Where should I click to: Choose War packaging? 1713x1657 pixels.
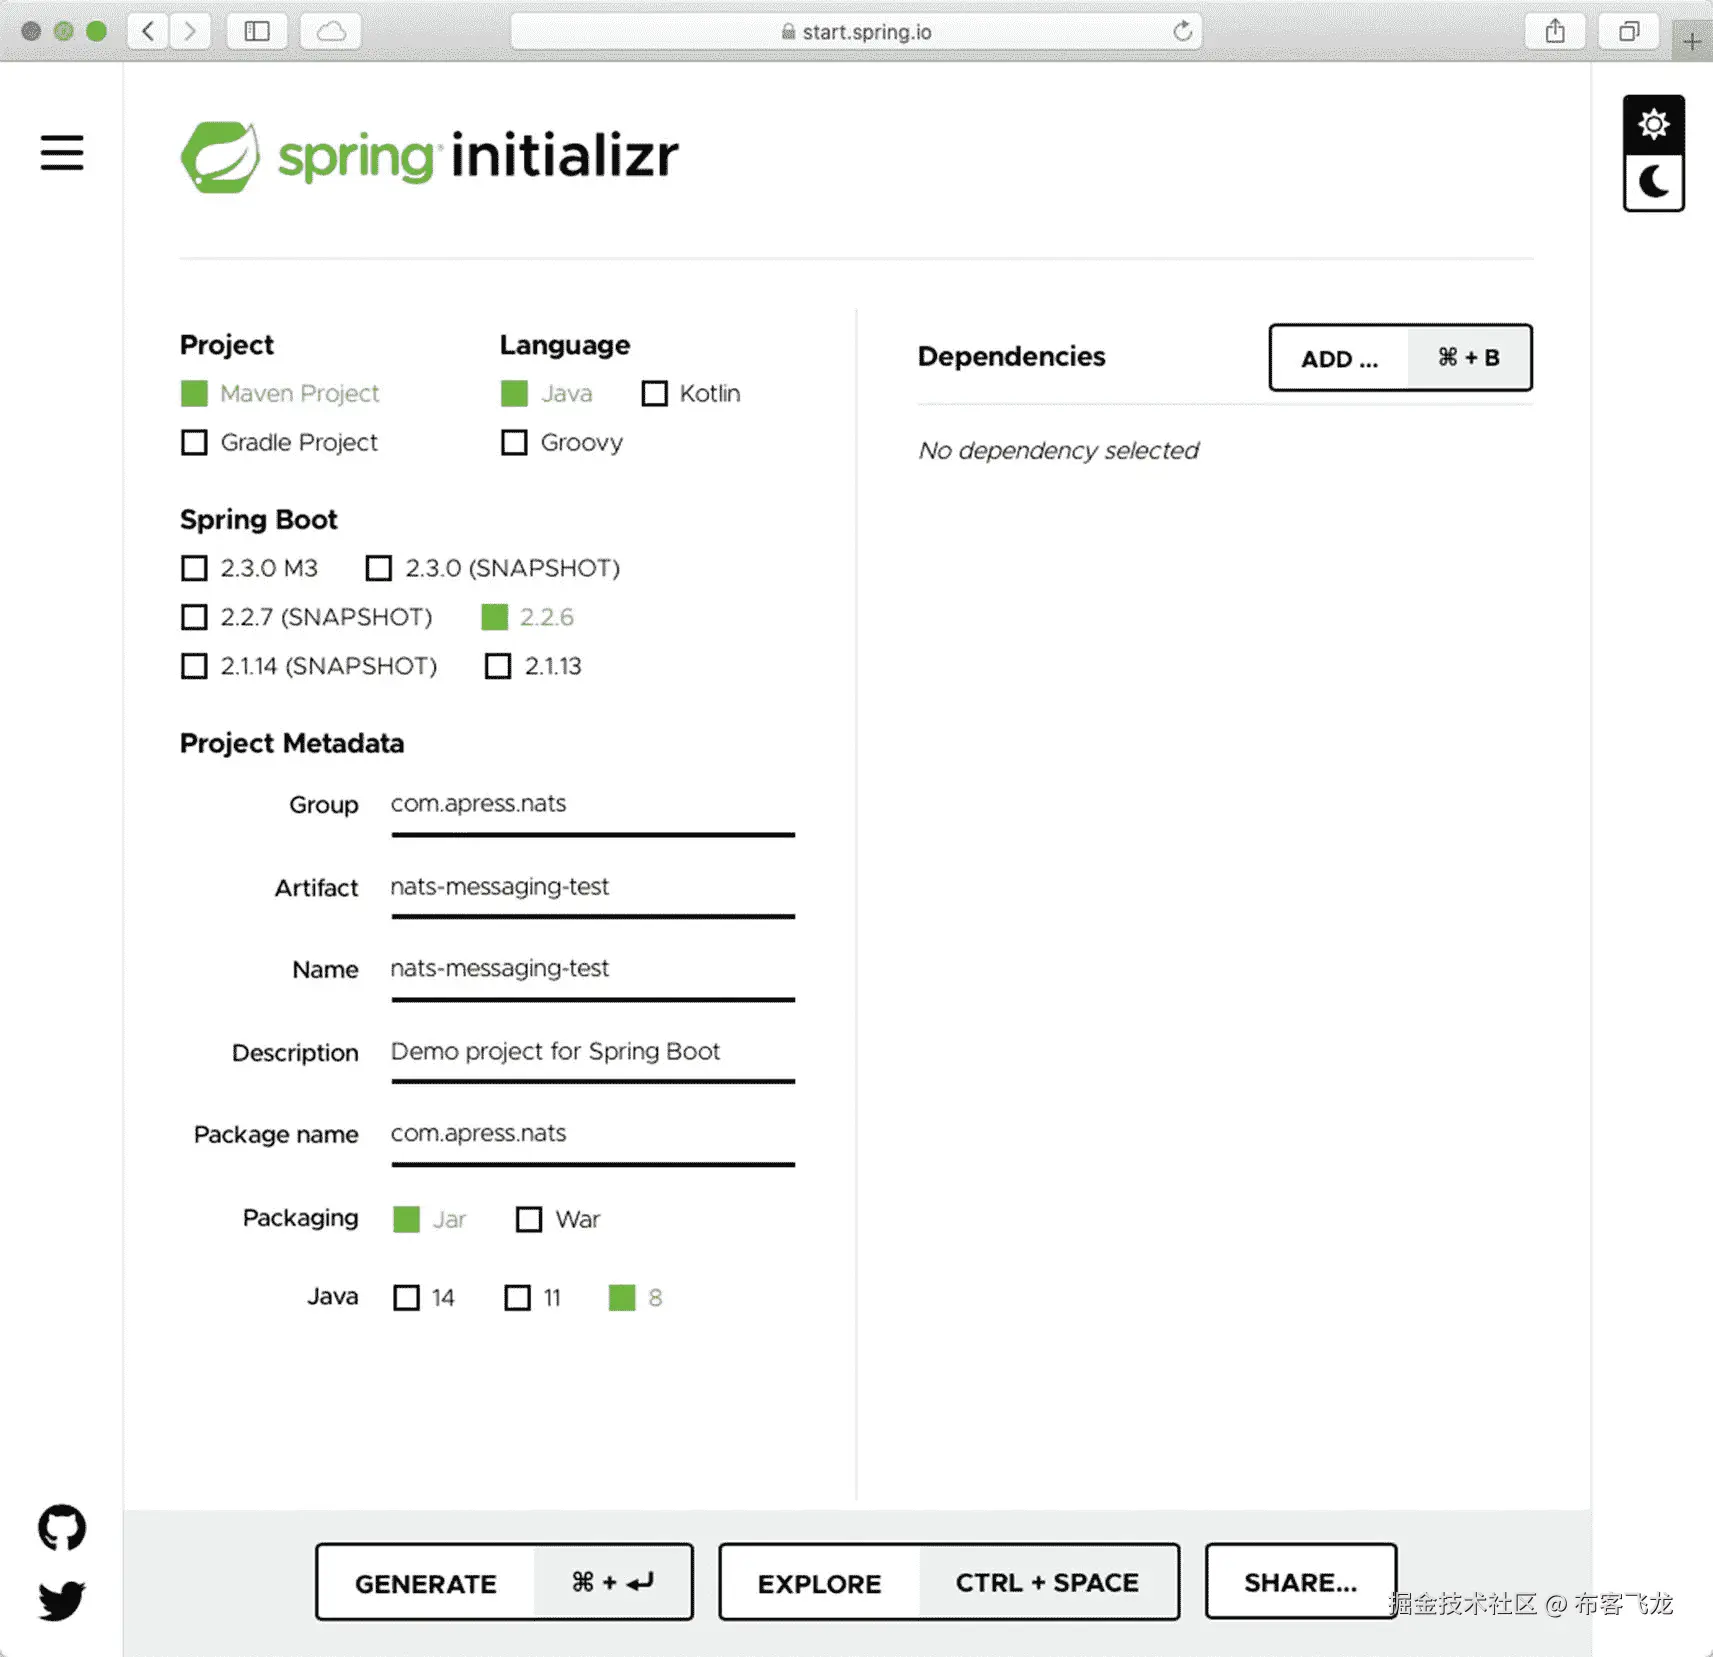[558, 1219]
